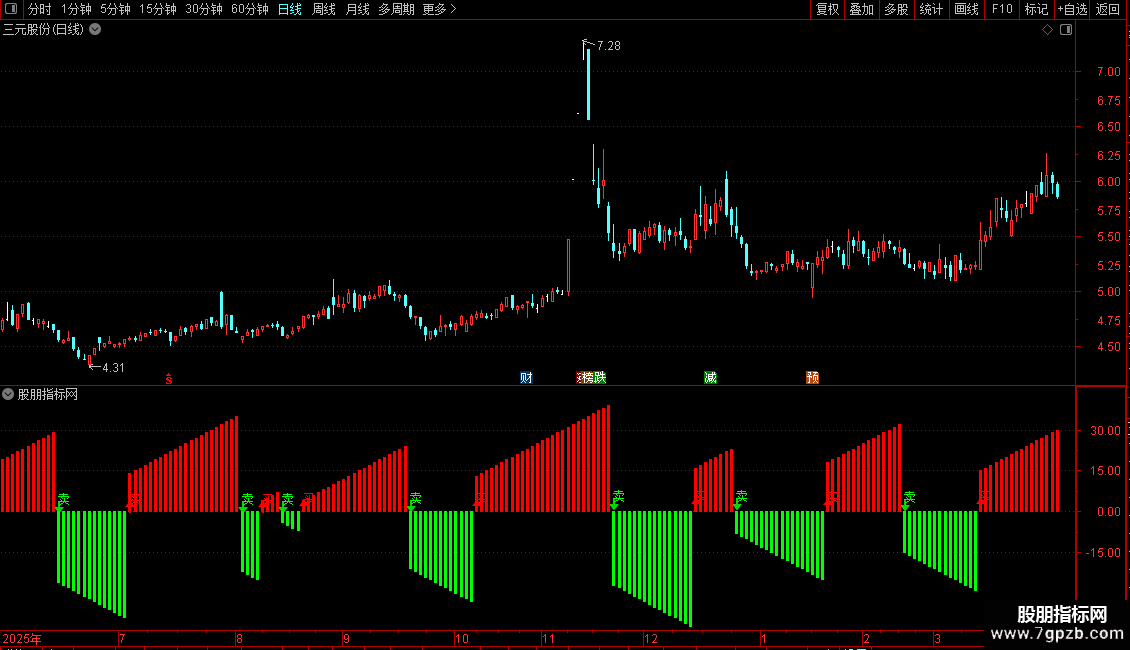Expand 更多 period options

click(440, 9)
